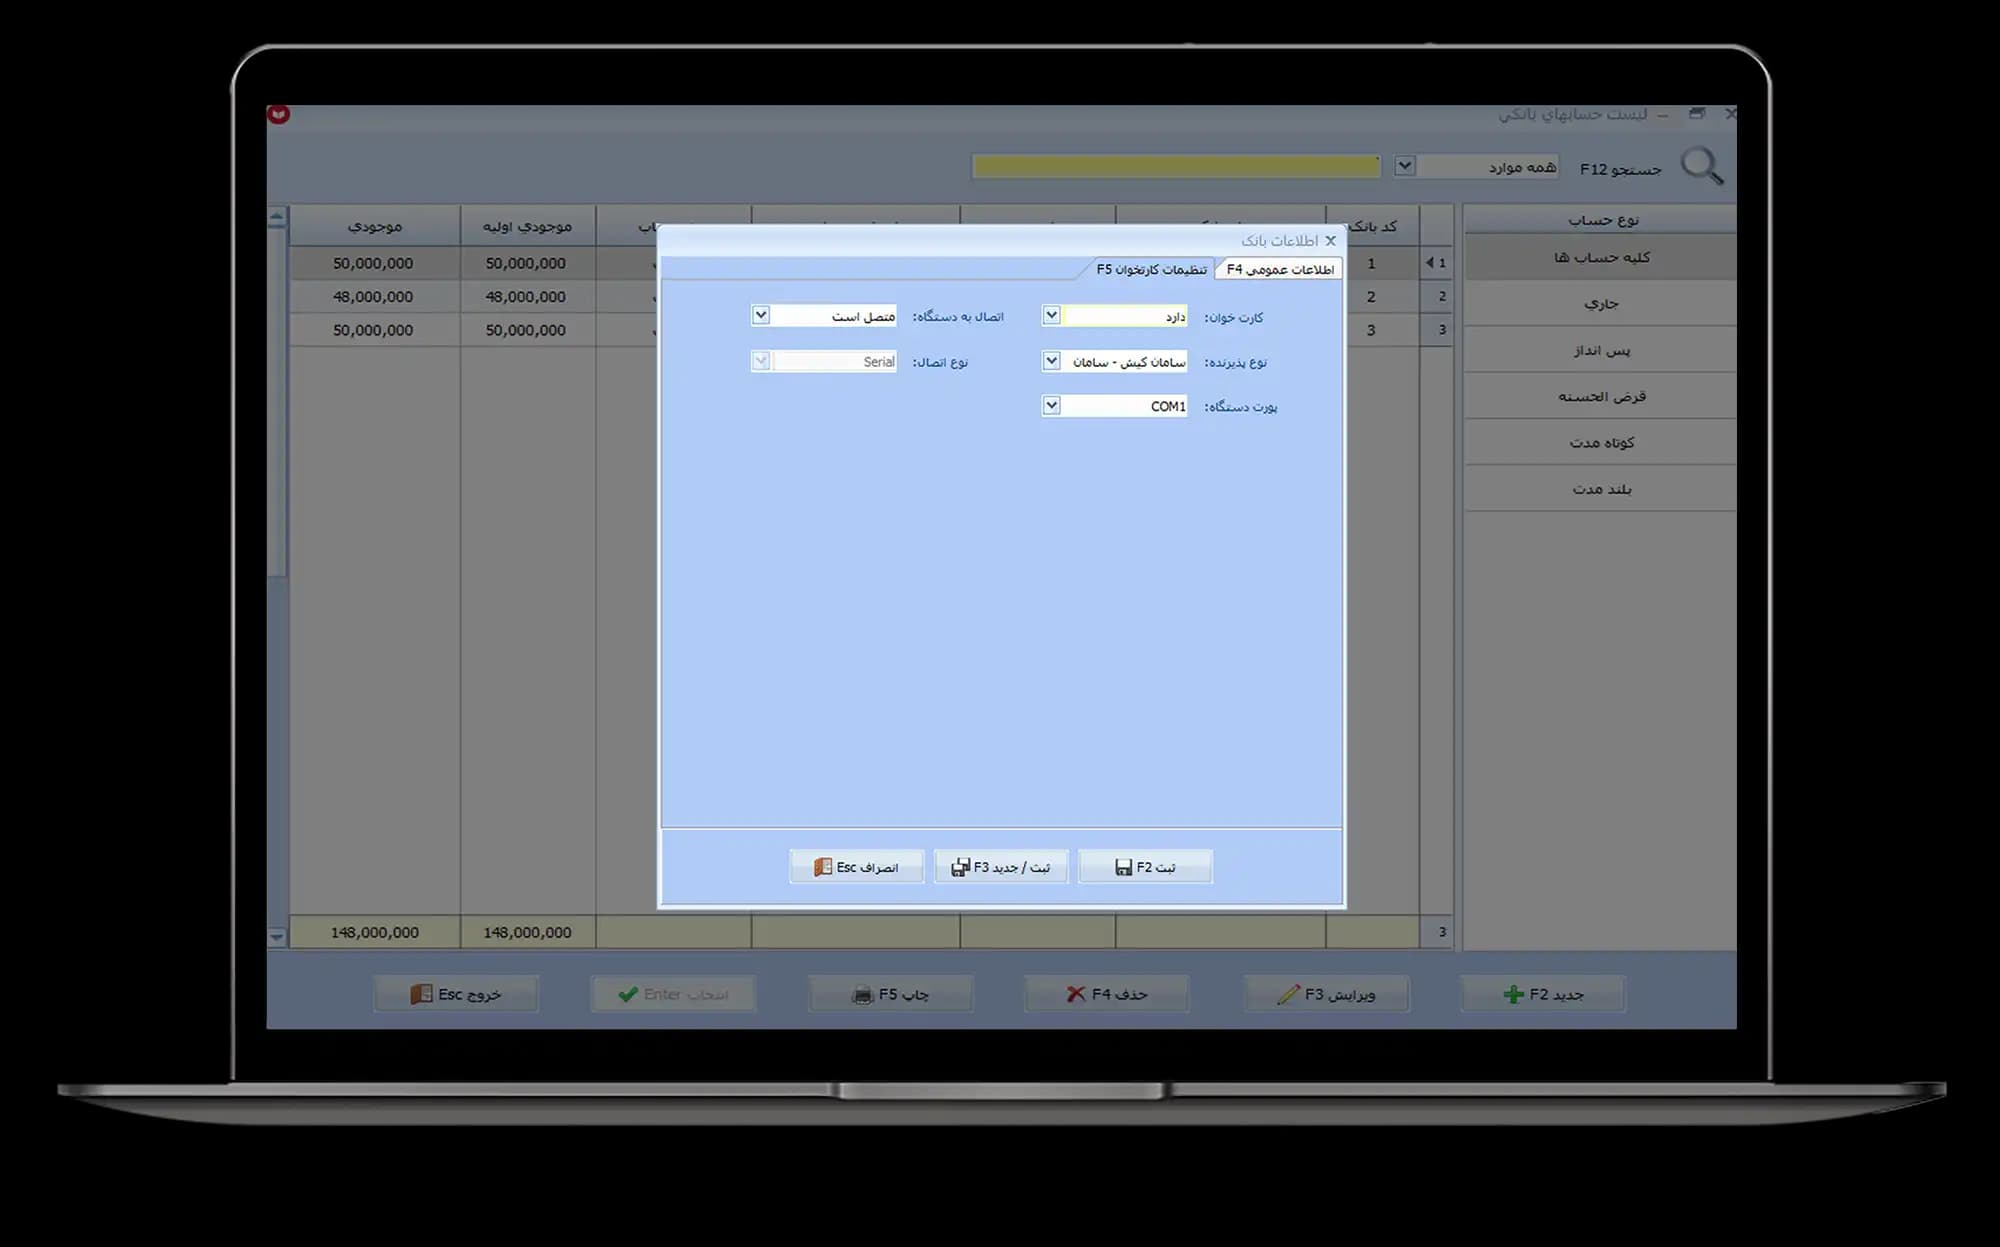Open the نوع اتصال Serial dropdown
The width and height of the screenshot is (2000, 1247).
click(x=761, y=361)
